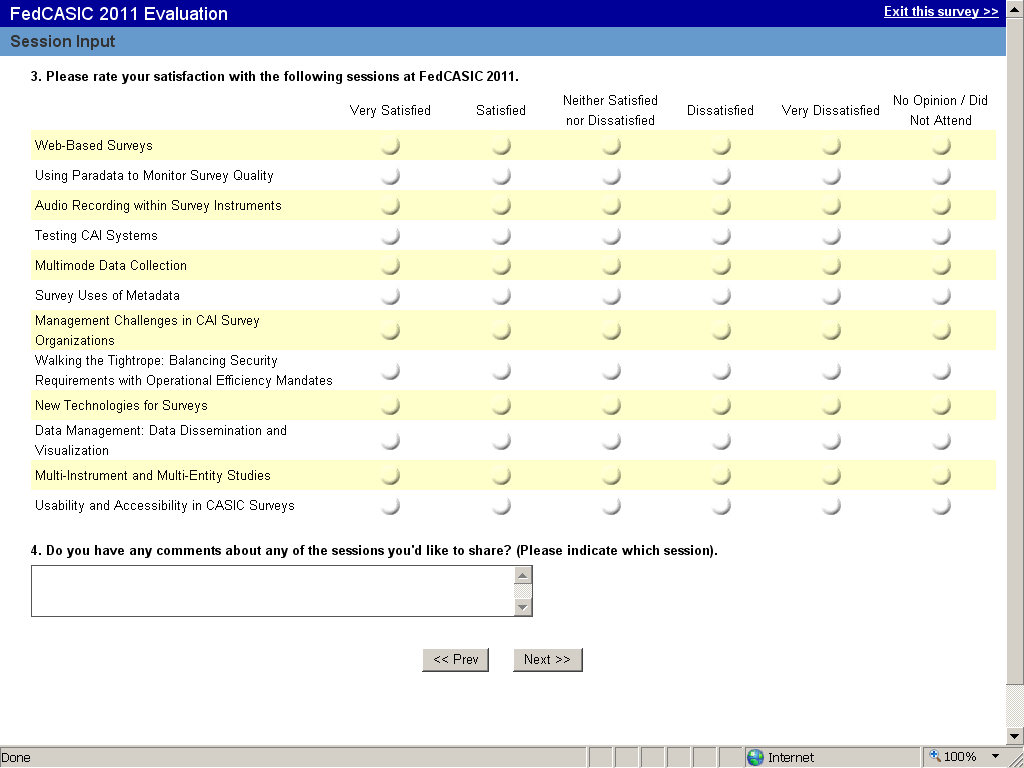
Task: Click the comment box scroll down arrow
Action: click(522, 607)
